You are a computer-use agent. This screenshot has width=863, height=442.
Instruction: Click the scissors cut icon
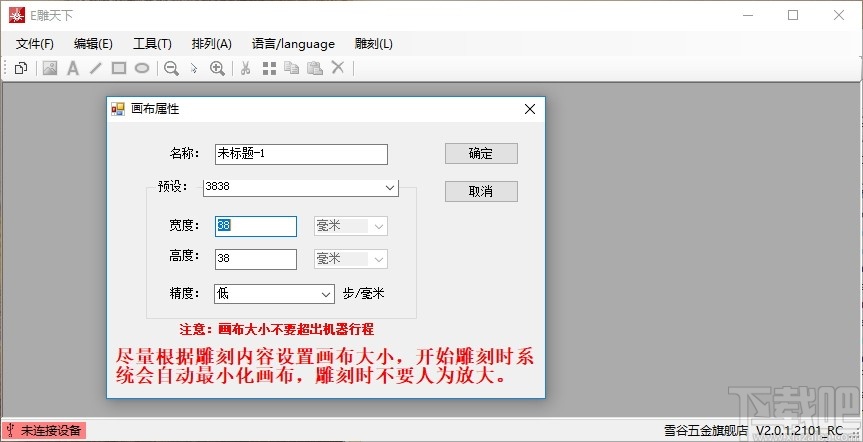[245, 68]
